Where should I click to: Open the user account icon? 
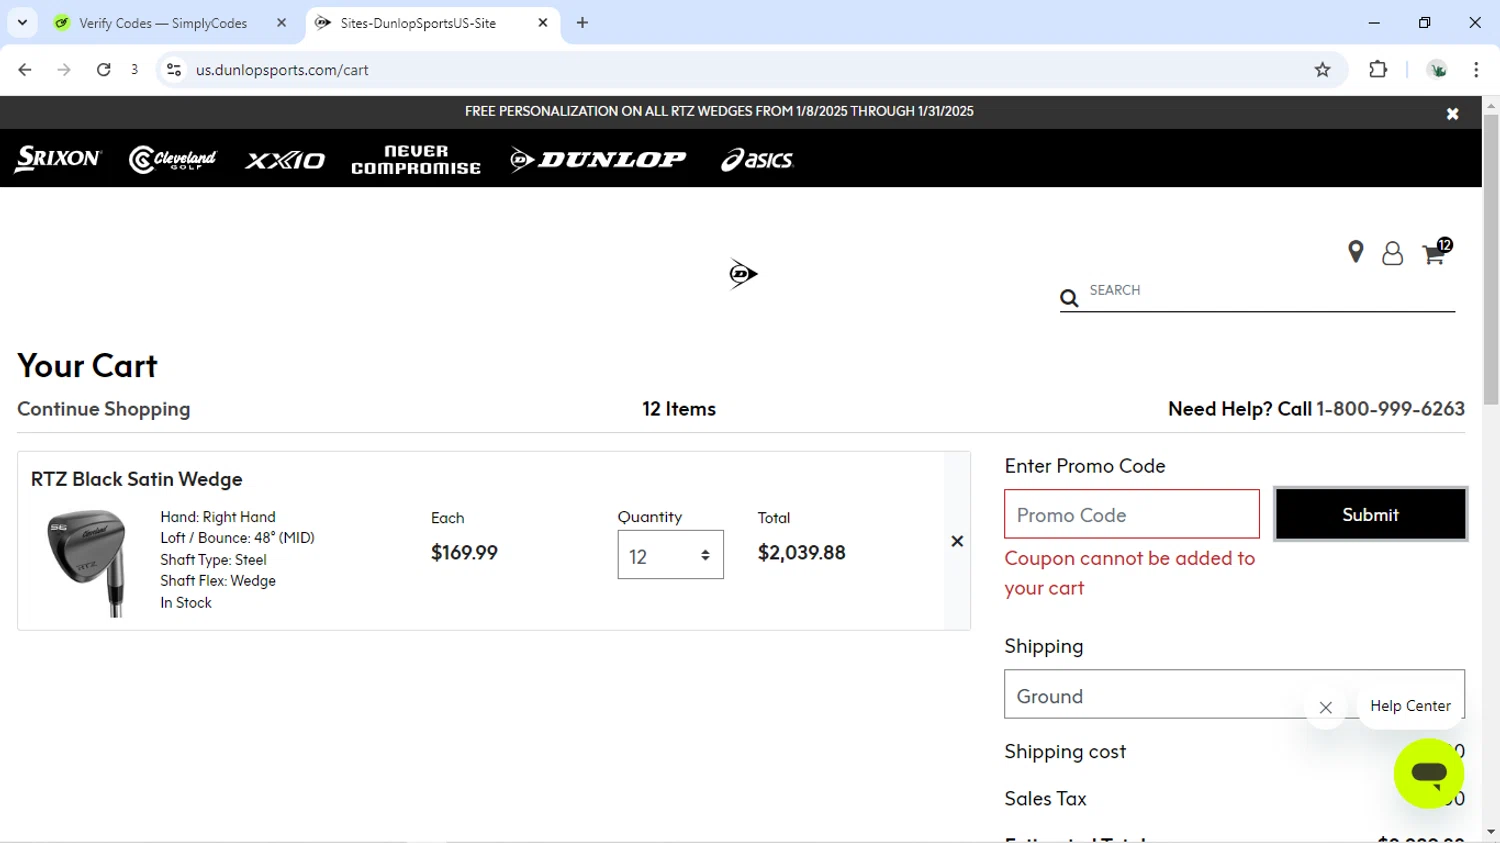1392,254
